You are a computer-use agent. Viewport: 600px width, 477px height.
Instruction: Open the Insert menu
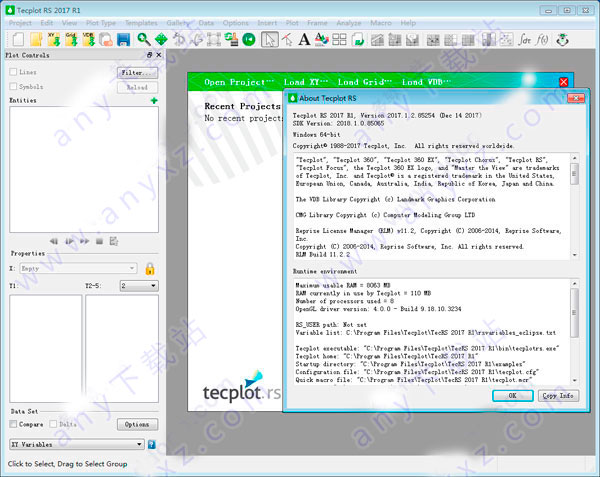pyautogui.click(x=267, y=23)
